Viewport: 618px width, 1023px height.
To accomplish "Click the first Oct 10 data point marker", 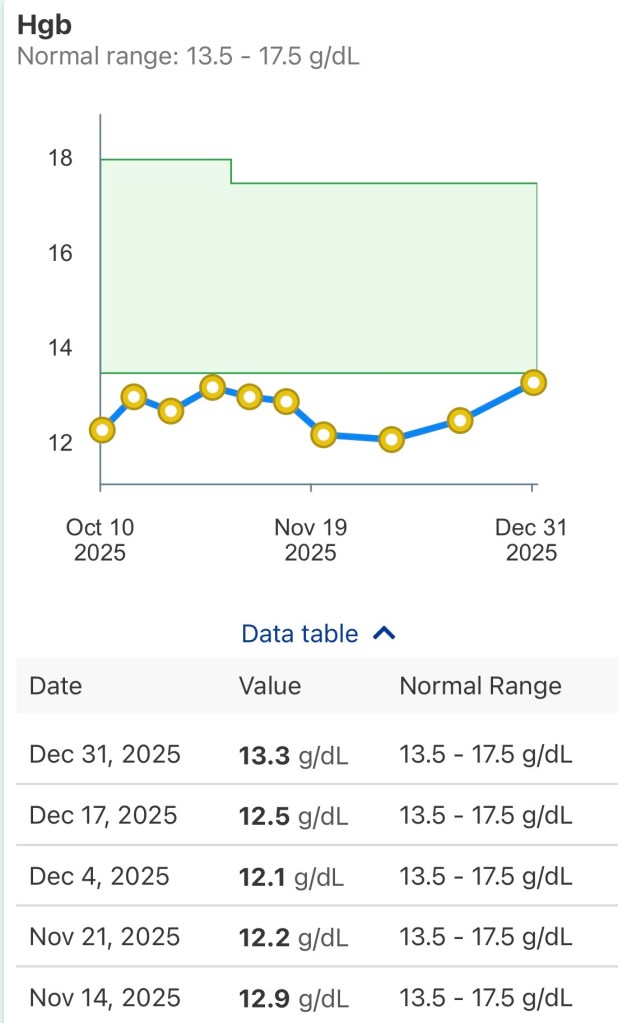I will point(100,430).
